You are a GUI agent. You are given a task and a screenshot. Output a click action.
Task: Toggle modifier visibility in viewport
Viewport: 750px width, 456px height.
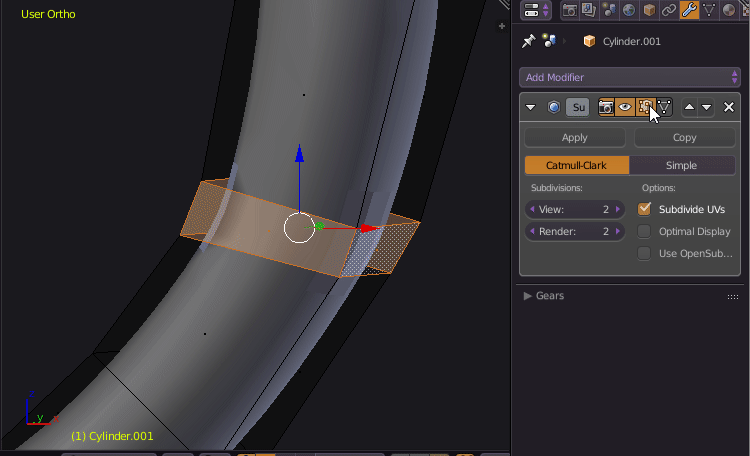click(625, 107)
